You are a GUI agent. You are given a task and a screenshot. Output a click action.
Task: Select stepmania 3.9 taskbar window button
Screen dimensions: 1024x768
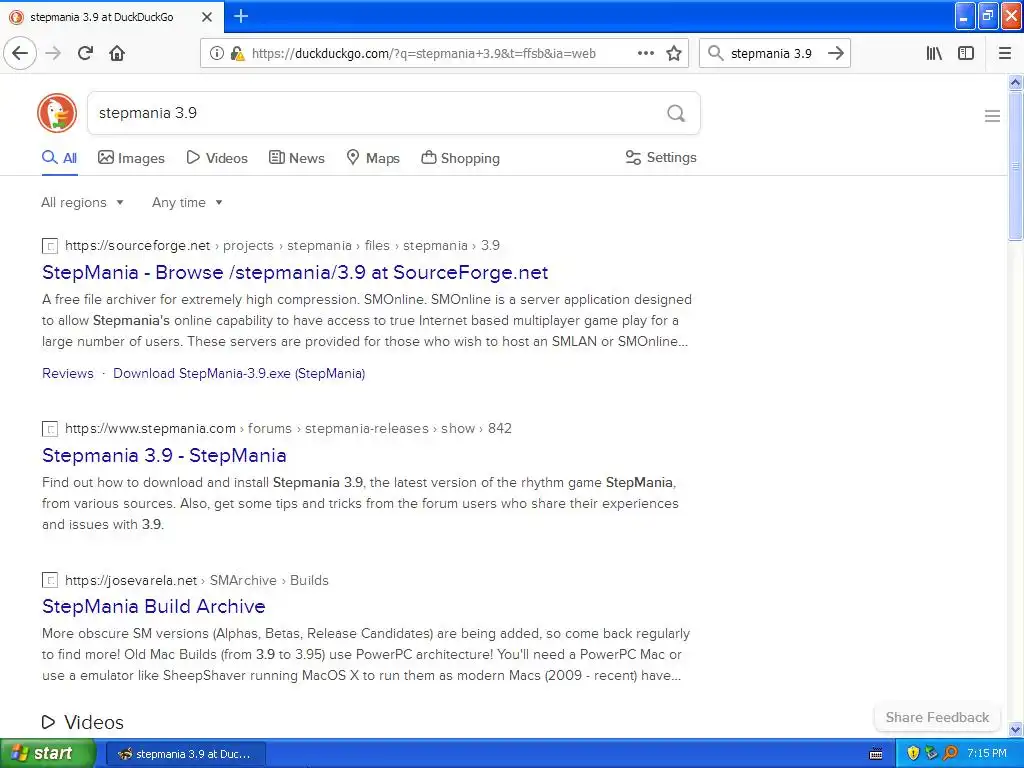pyautogui.click(x=185, y=754)
